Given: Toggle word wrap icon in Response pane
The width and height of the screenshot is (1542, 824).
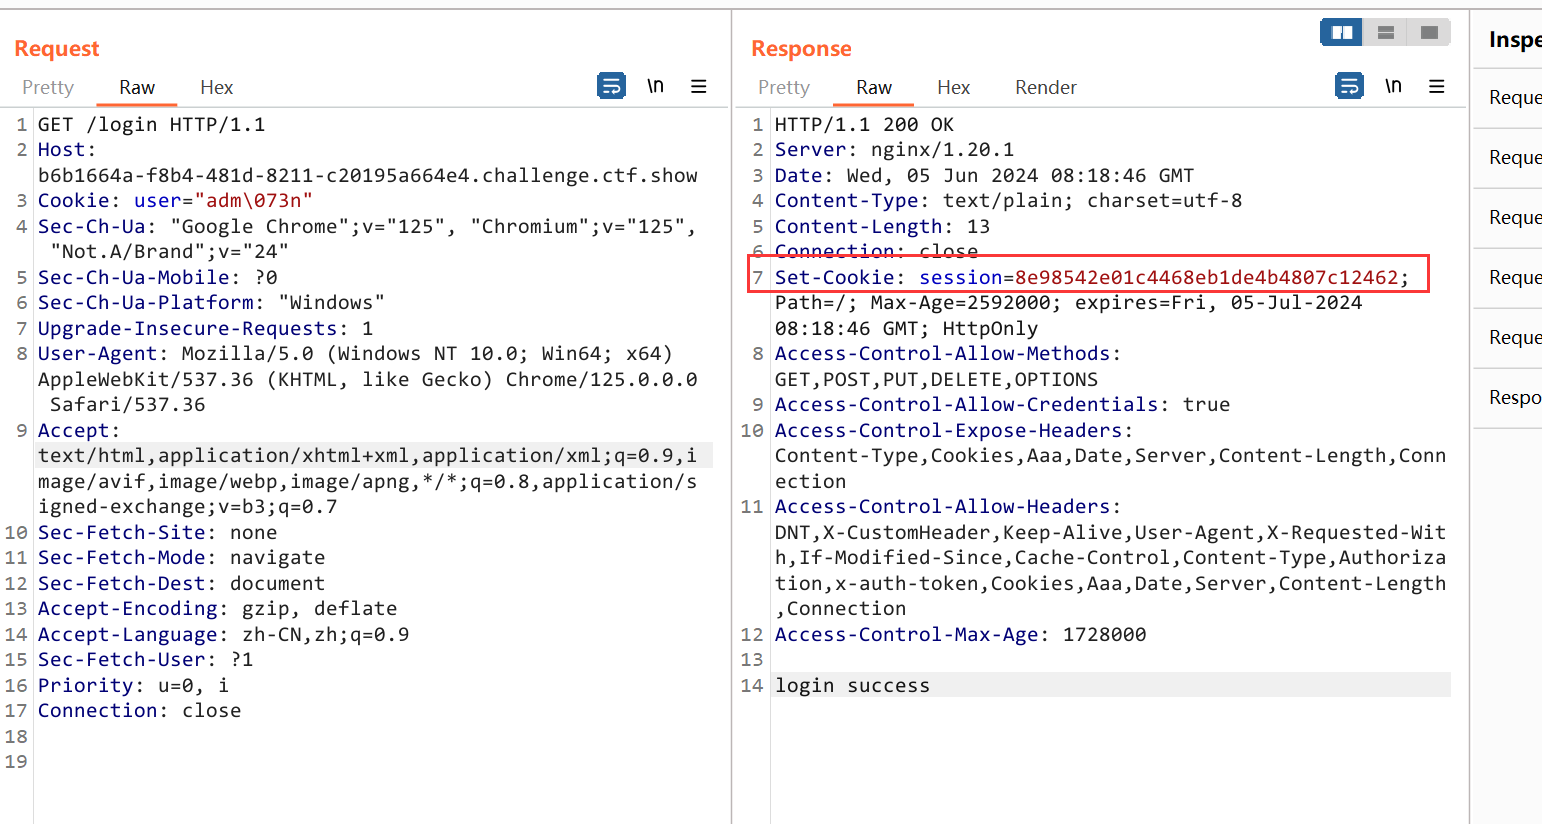Looking at the screenshot, I should [1349, 86].
